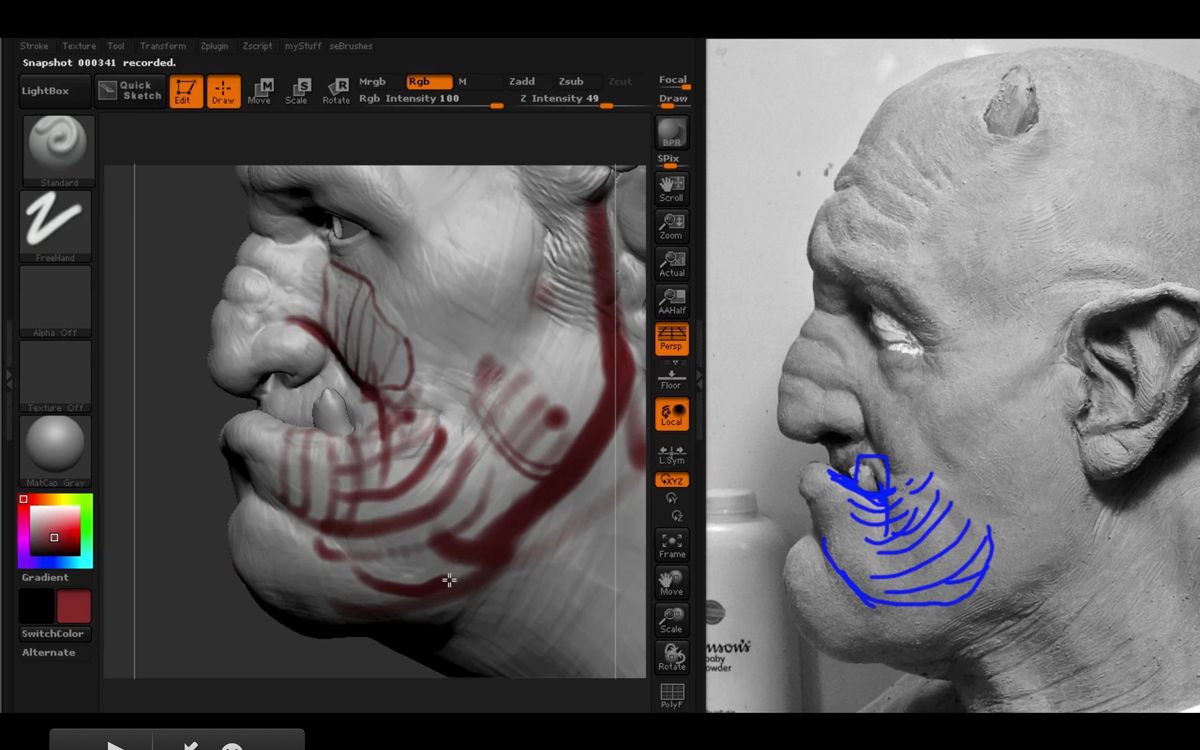Enable the Mrgb channel
Viewport: 1200px width, 750px height.
tap(372, 82)
